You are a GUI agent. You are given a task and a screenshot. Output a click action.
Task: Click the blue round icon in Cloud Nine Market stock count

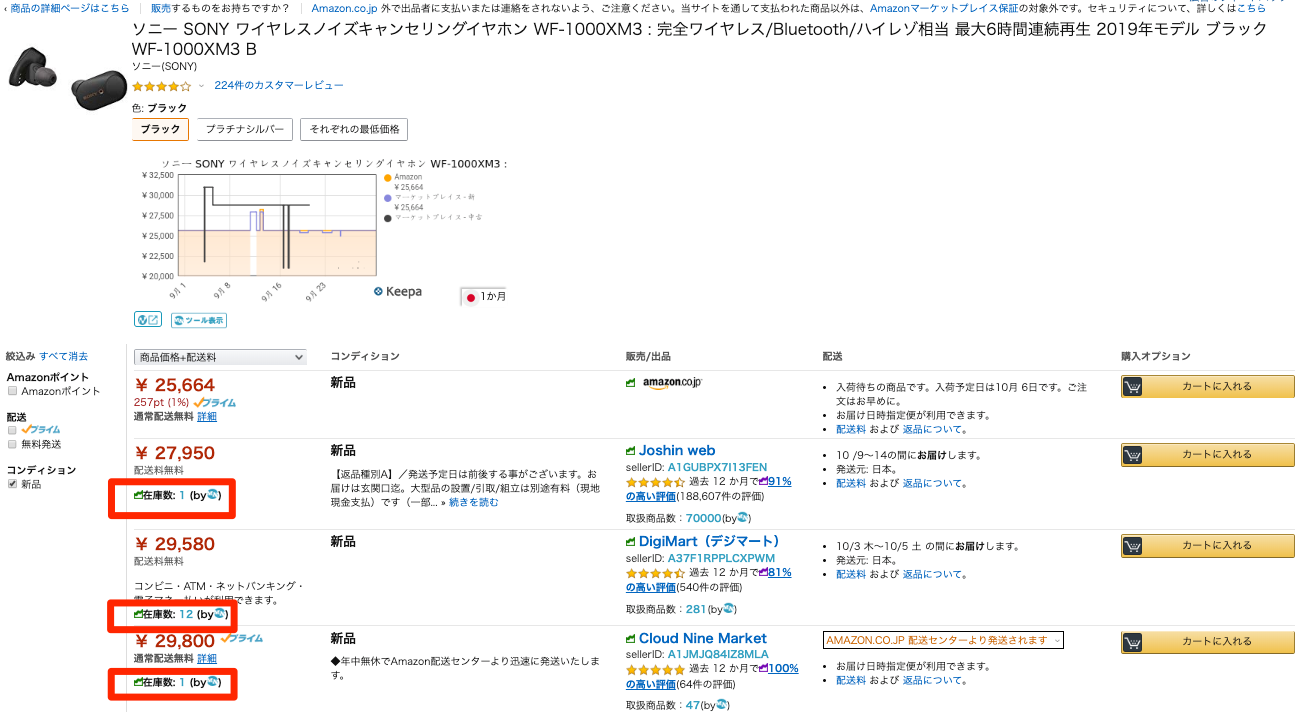click(212, 682)
